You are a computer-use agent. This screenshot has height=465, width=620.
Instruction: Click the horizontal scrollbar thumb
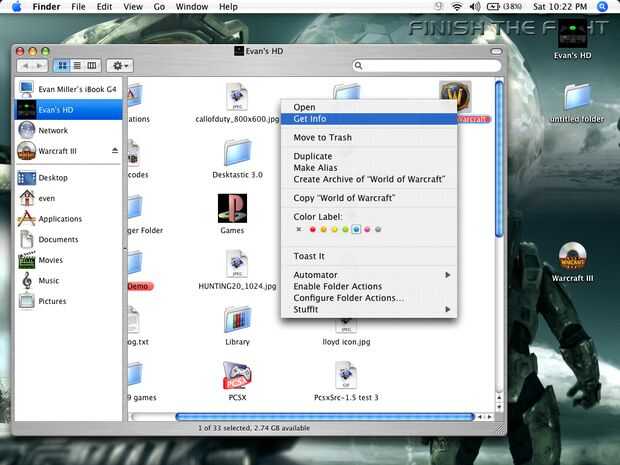tap(325, 417)
